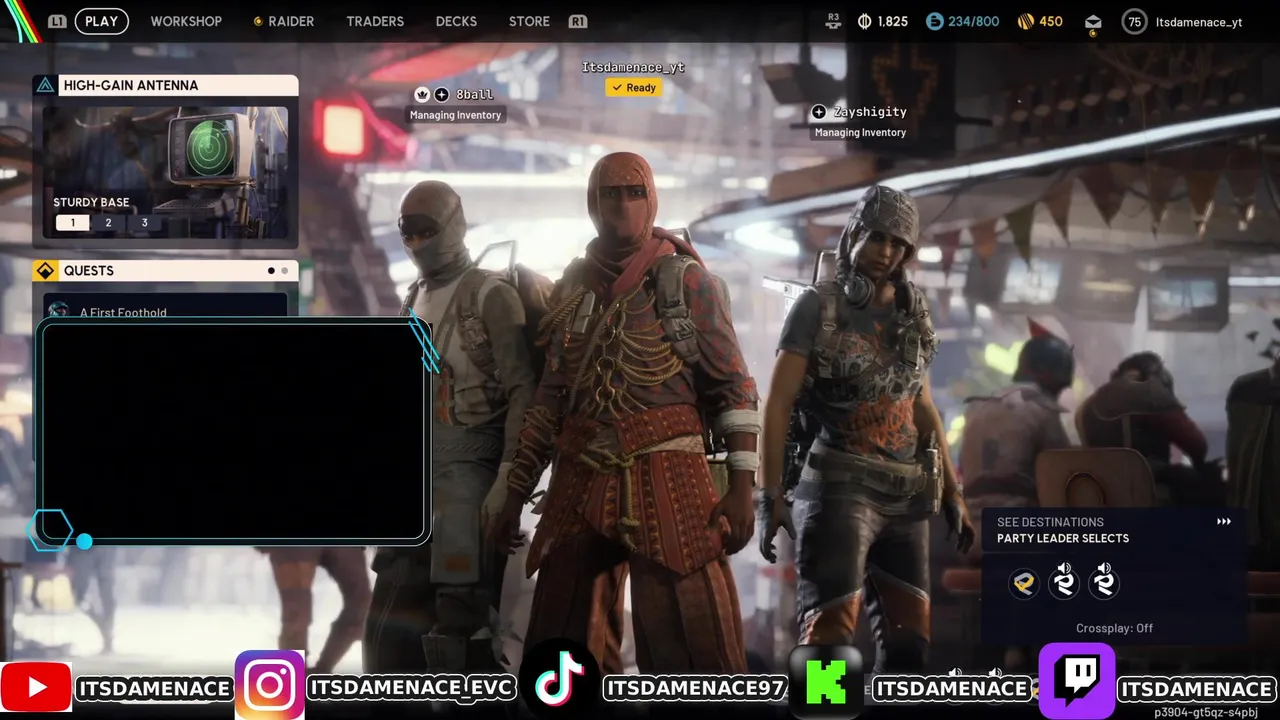
Task: Select Sturdy Base stage 2
Action: [108, 223]
